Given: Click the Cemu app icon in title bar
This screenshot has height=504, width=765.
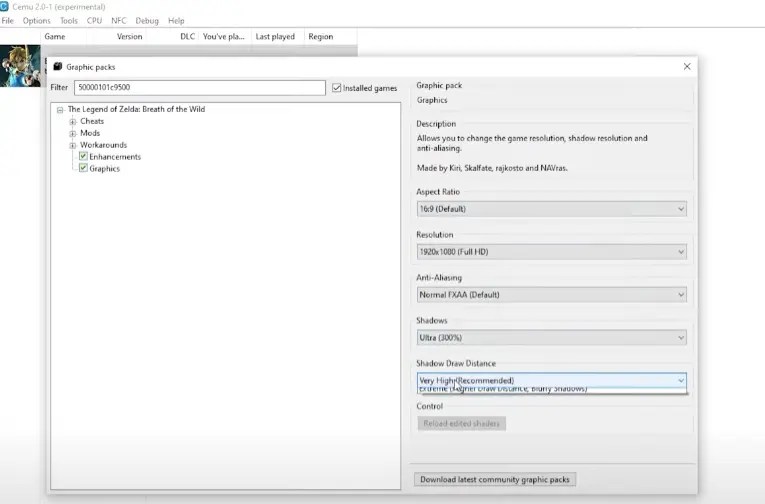Looking at the screenshot, I should coord(4,6).
